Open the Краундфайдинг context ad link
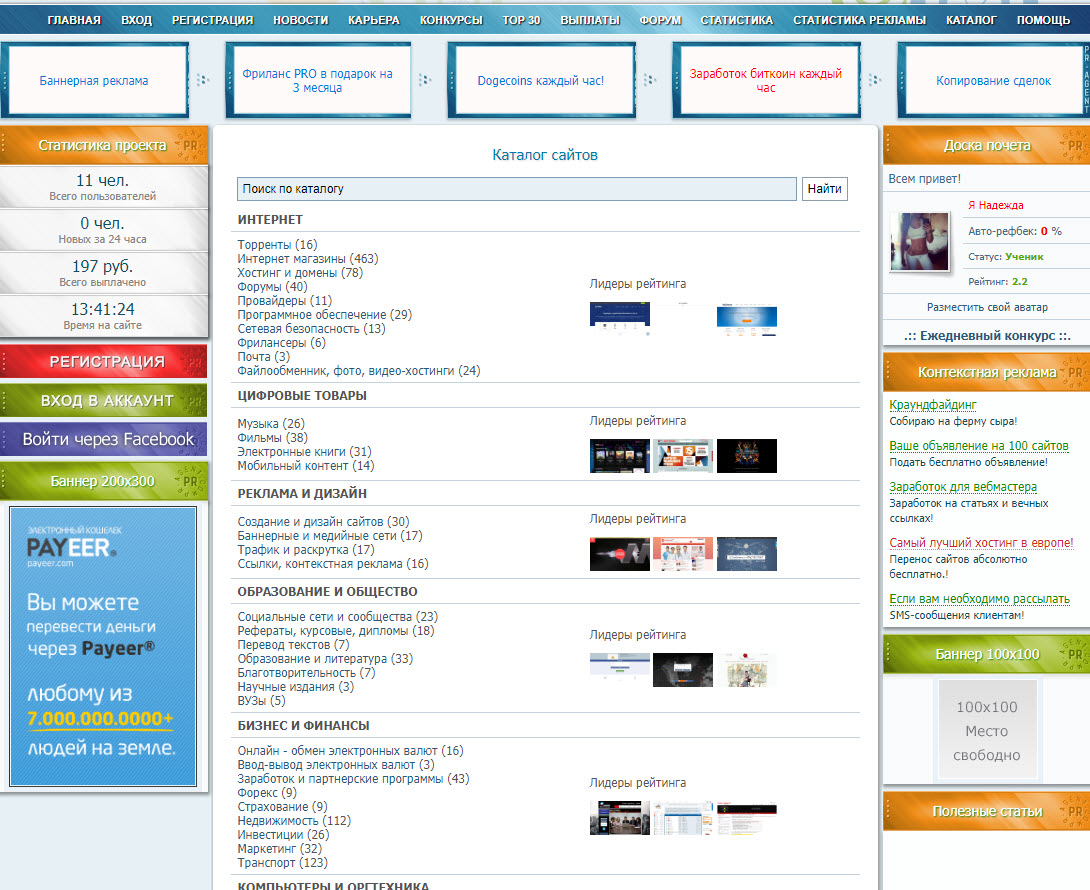 click(x=933, y=405)
